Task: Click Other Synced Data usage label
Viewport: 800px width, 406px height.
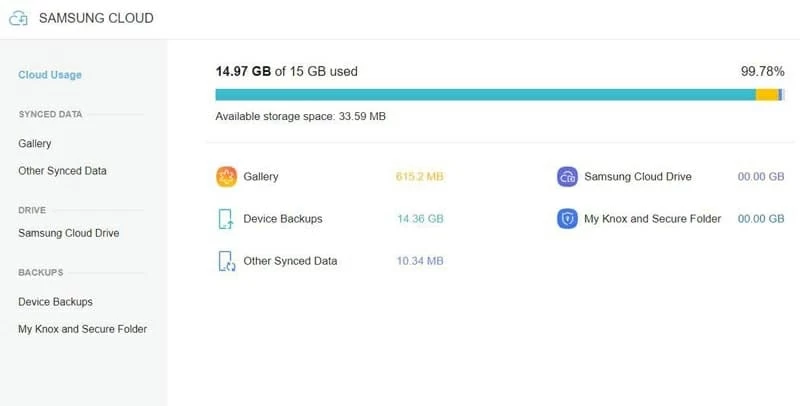Action: coord(290,261)
